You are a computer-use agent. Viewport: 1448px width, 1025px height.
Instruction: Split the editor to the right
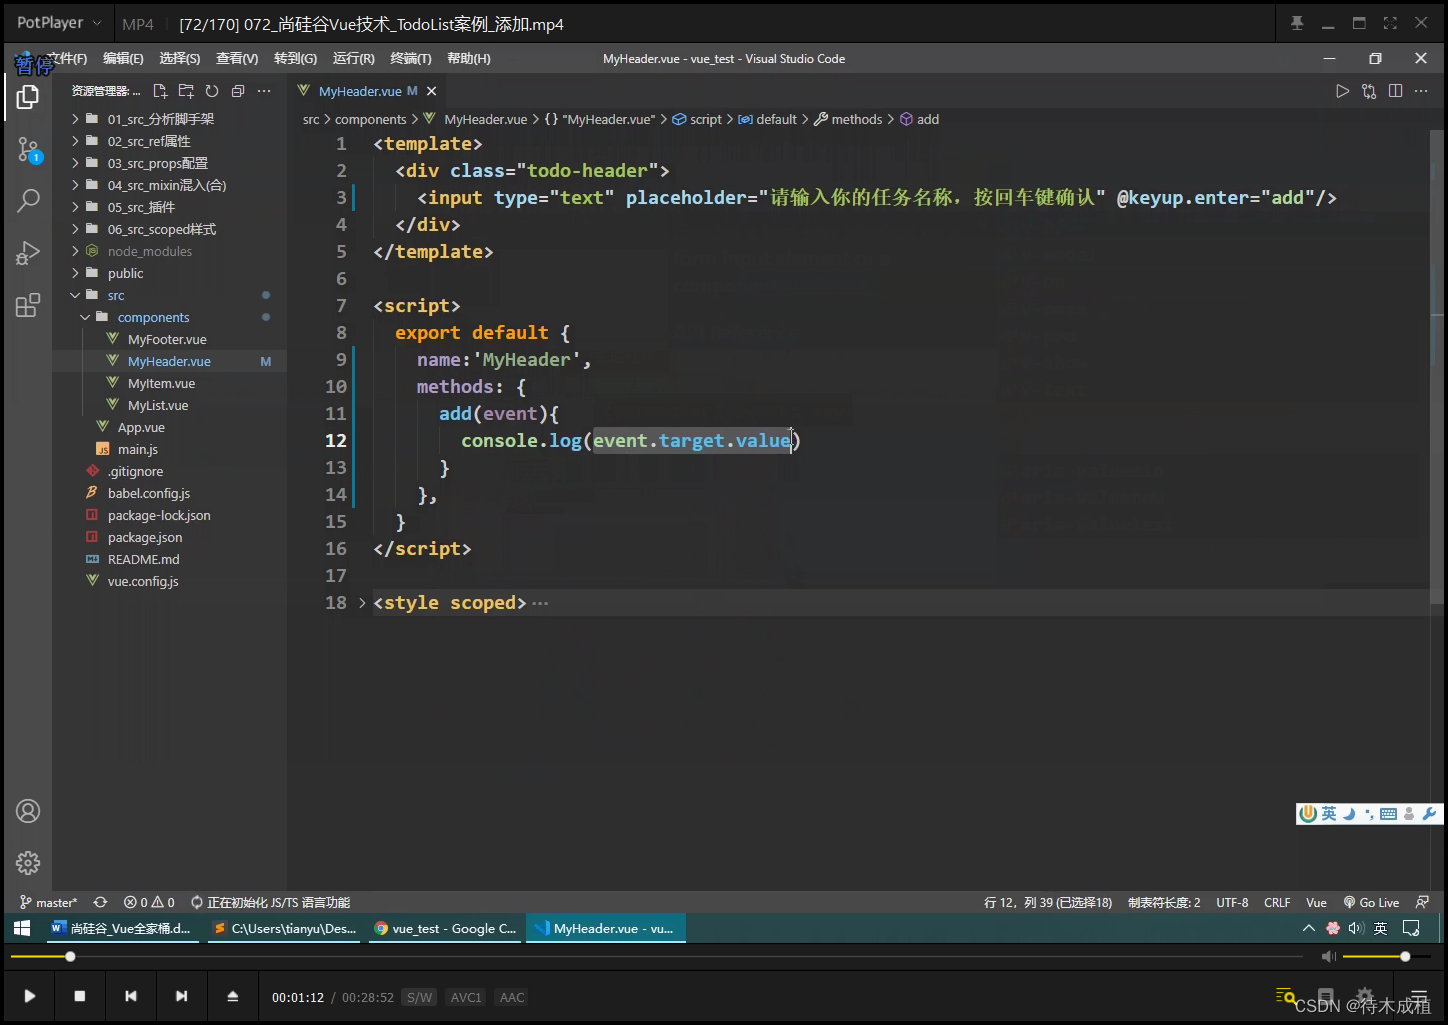coord(1395,91)
